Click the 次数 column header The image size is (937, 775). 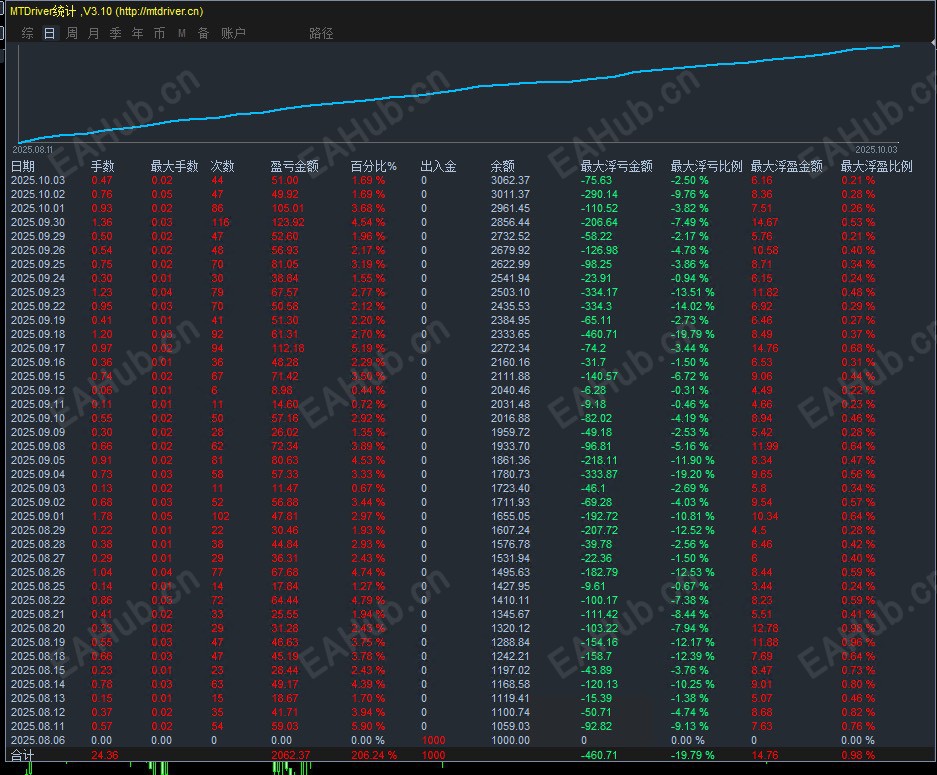[222, 166]
